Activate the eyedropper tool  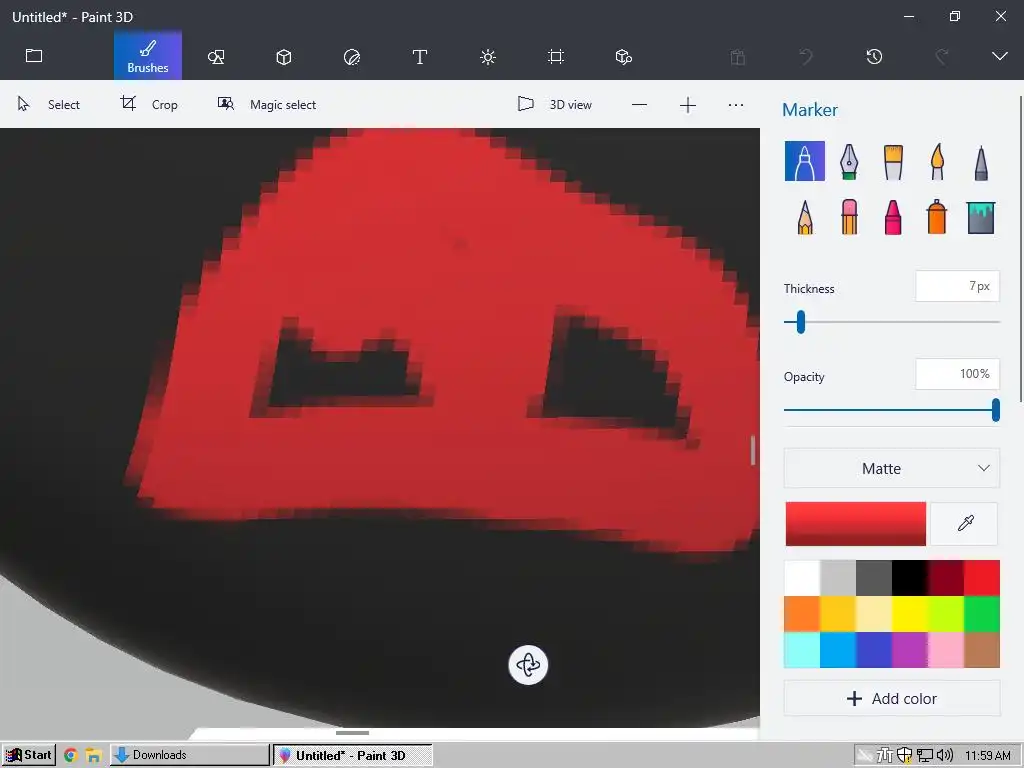point(965,523)
